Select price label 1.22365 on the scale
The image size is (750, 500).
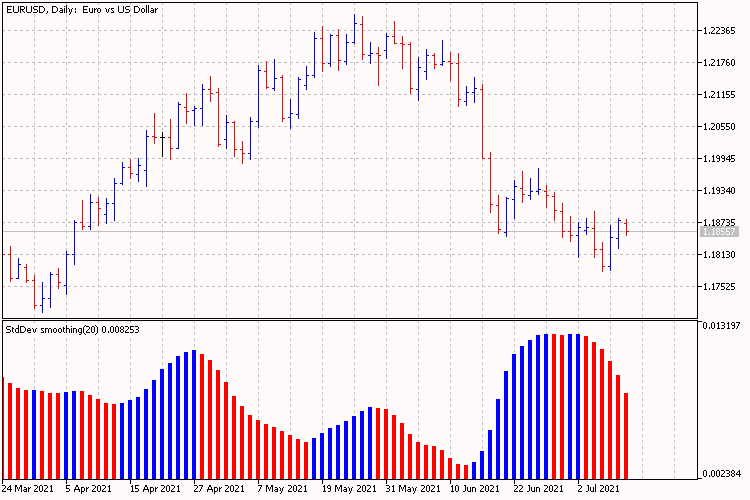tap(719, 31)
